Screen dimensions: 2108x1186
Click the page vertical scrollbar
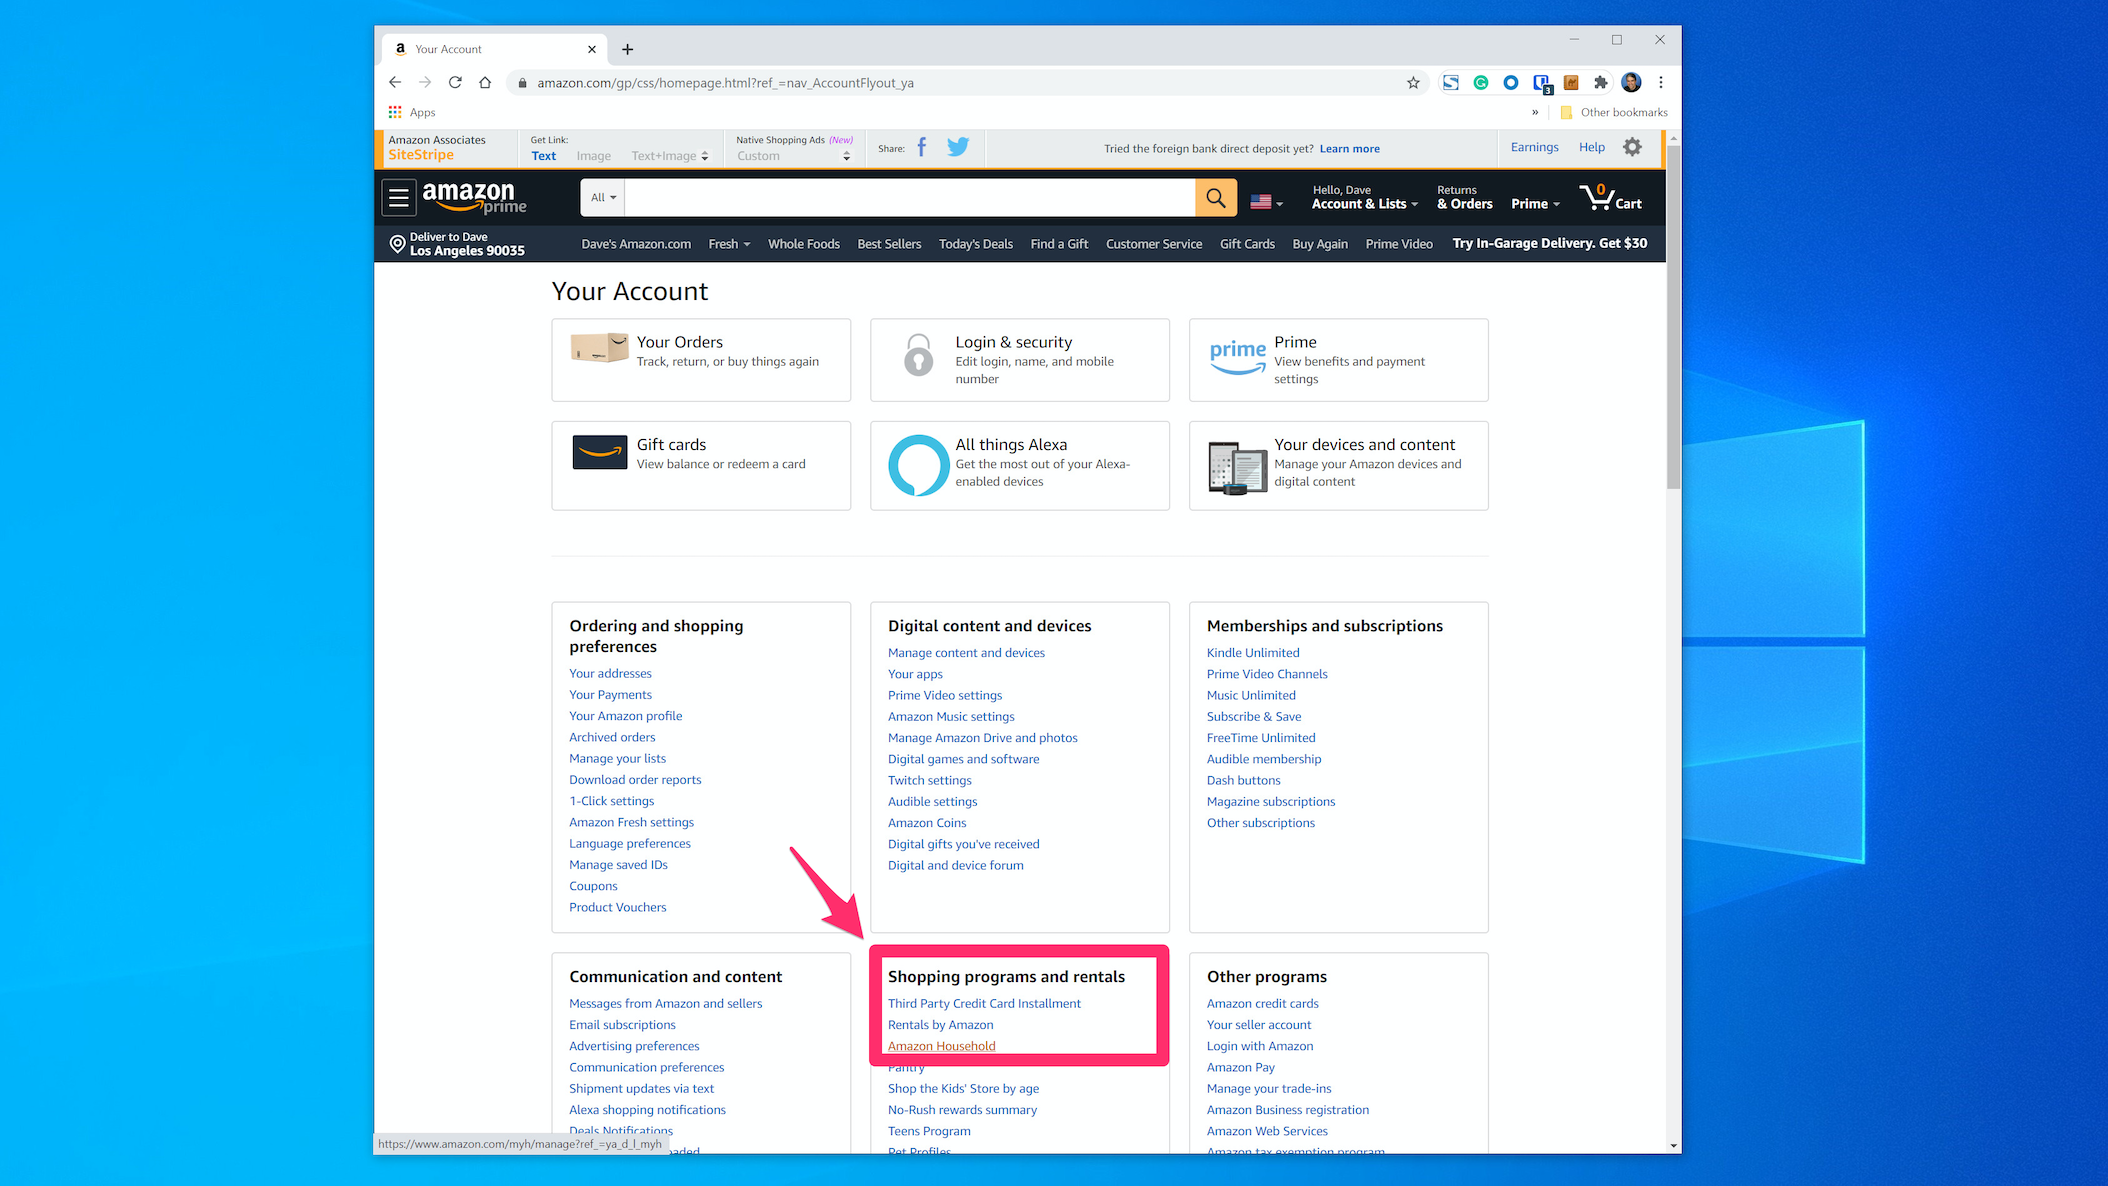pos(1673,316)
